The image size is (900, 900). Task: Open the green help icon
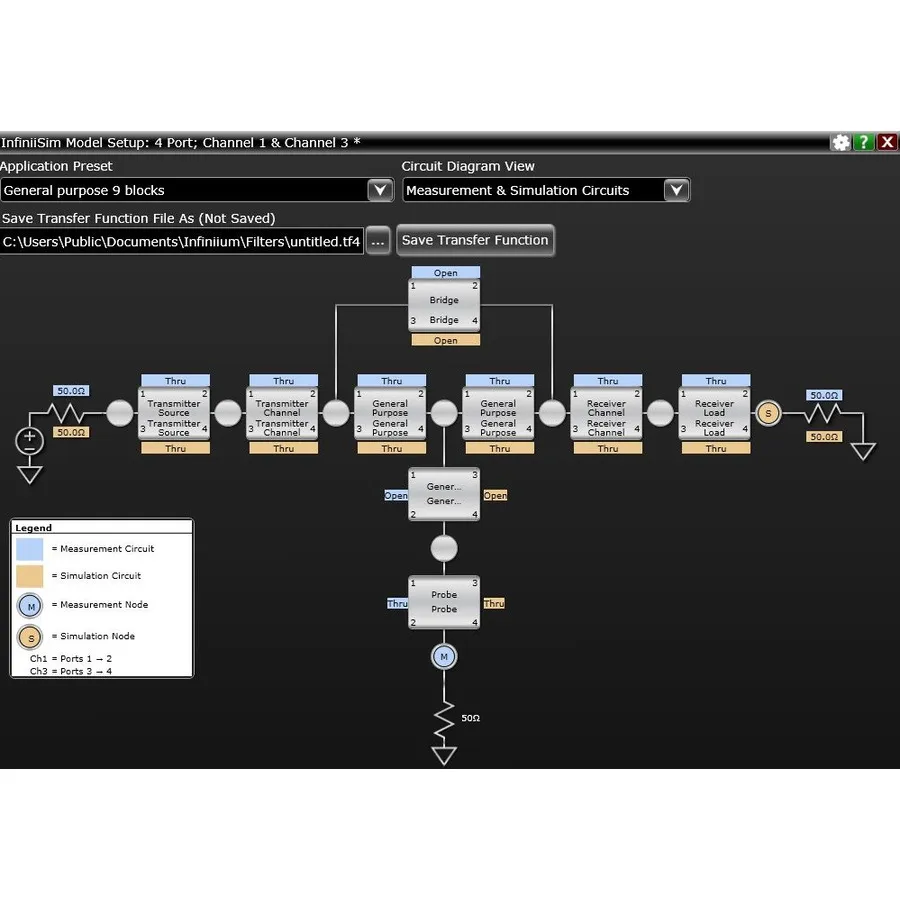click(x=863, y=142)
